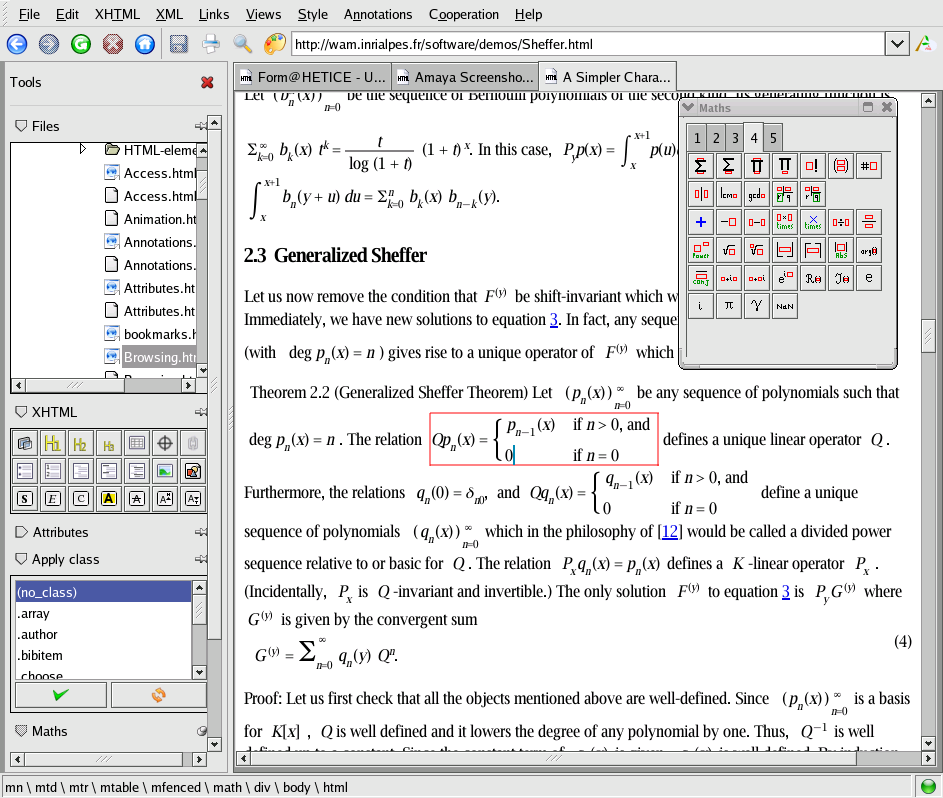Click the Files tree horizontal scrollbar thumb
Image resolution: width=943 pixels, height=798 pixels.
pyautogui.click(x=75, y=385)
